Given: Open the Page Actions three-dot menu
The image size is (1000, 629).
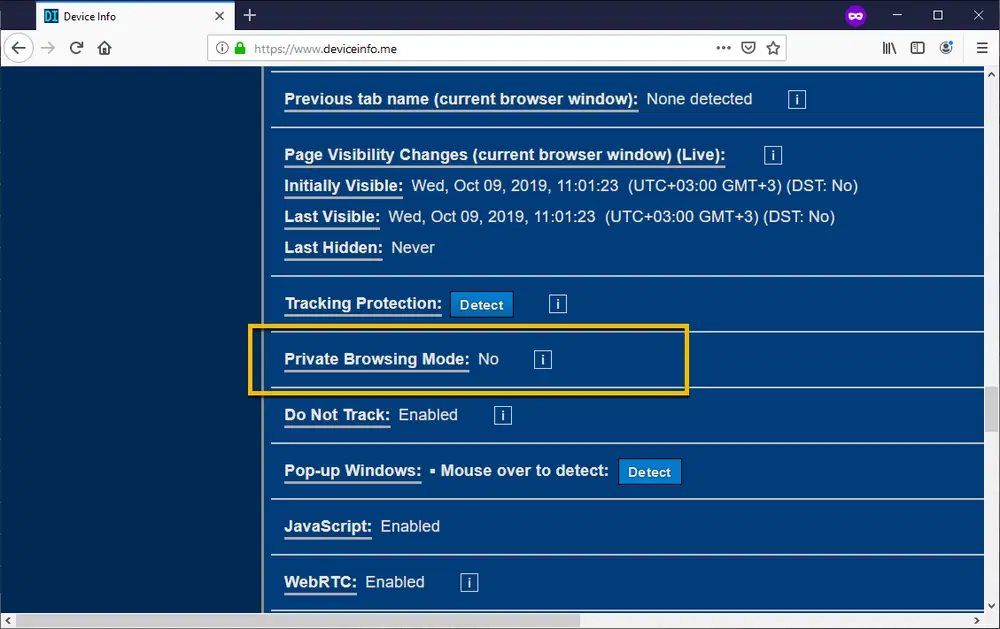Looking at the screenshot, I should pos(724,47).
